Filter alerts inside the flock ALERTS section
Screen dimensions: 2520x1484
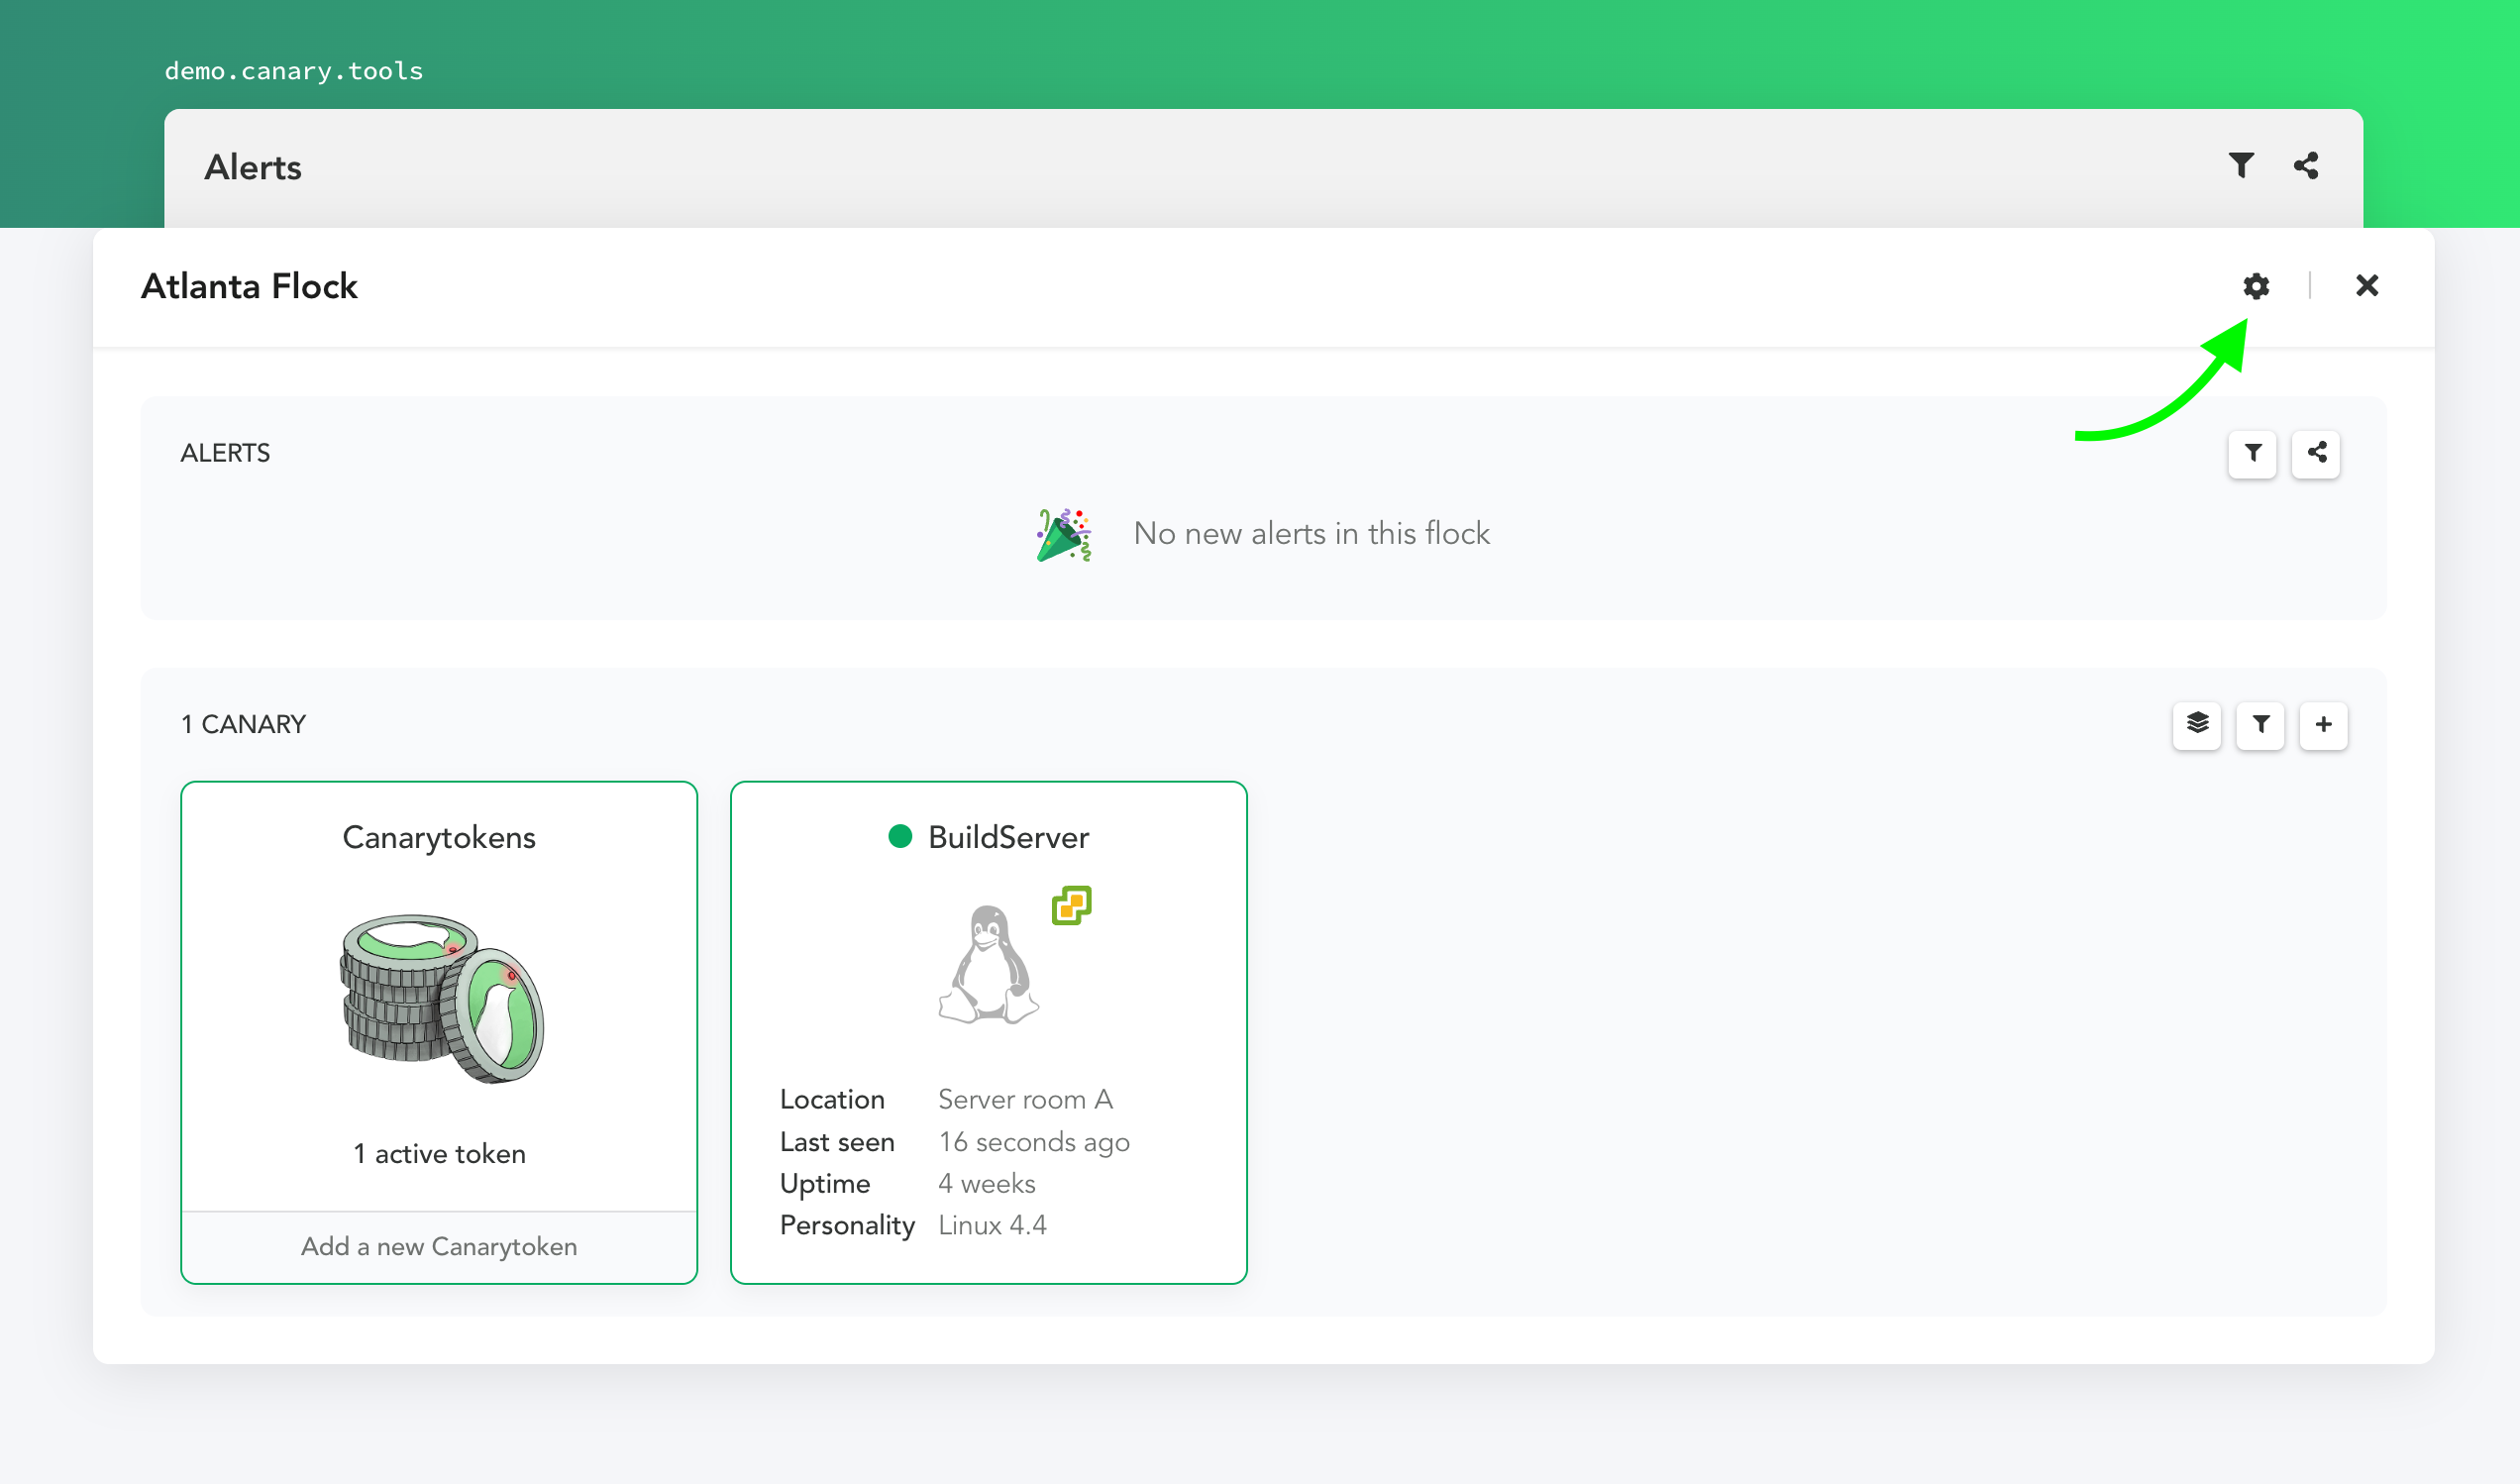2252,454
